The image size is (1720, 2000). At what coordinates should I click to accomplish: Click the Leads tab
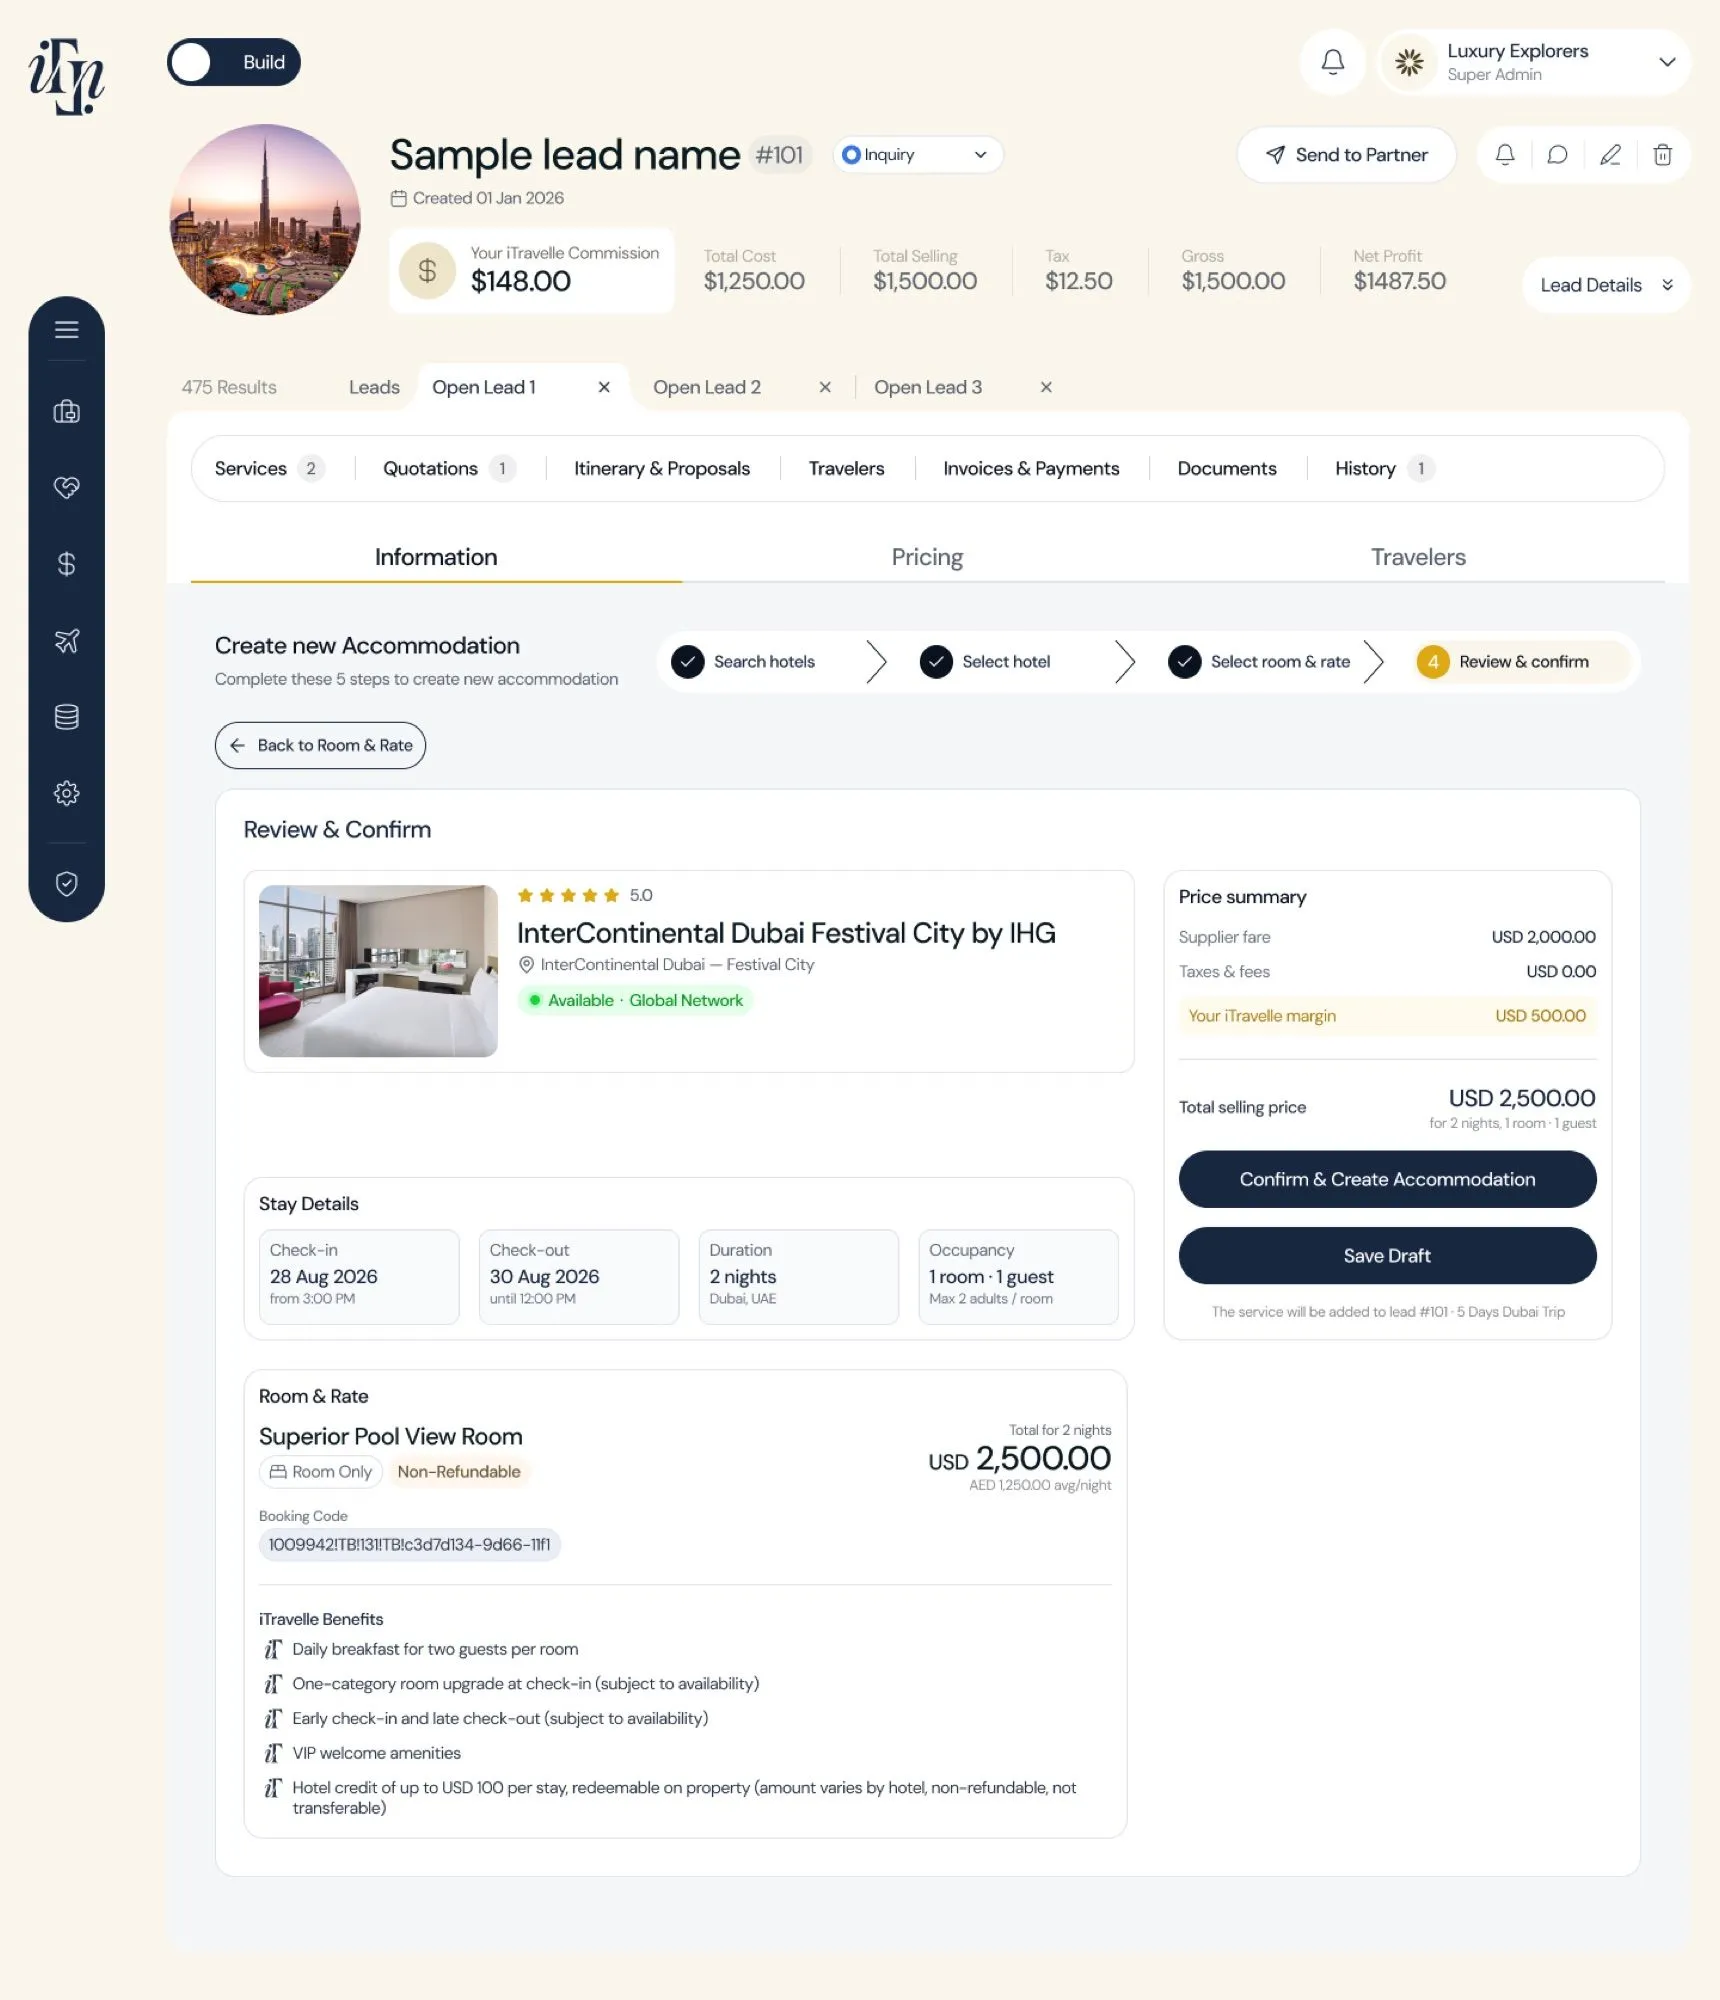point(374,387)
